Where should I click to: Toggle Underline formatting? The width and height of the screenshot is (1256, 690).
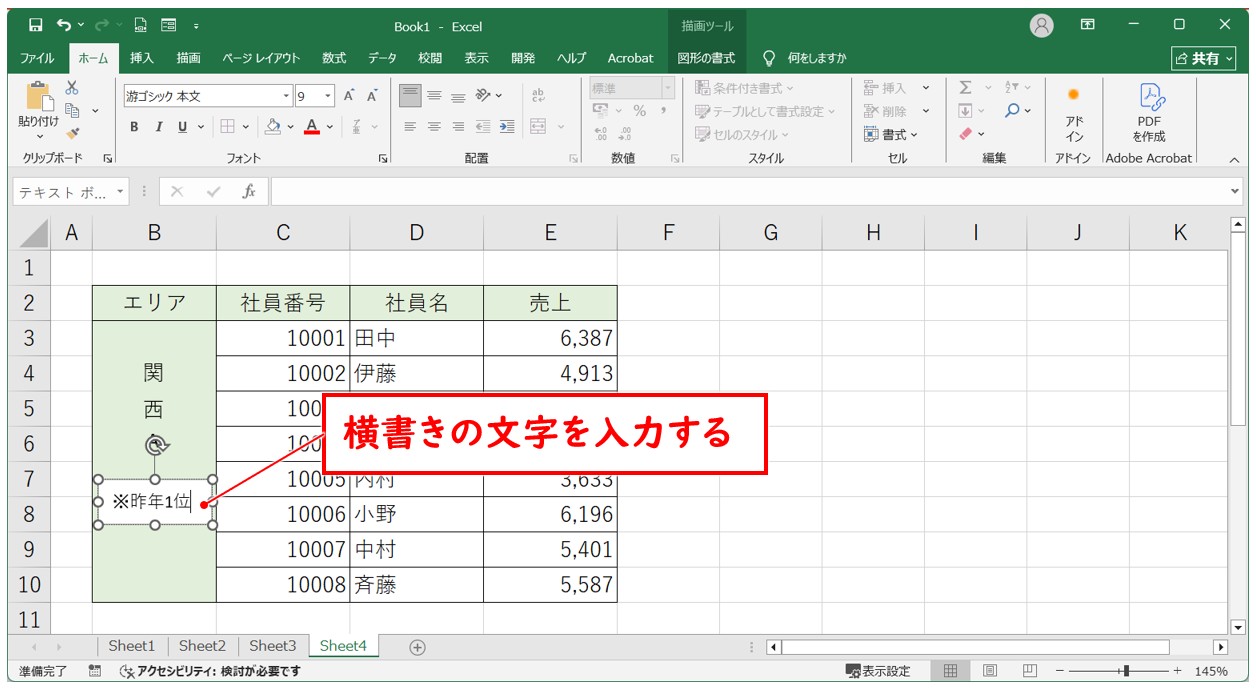point(183,127)
